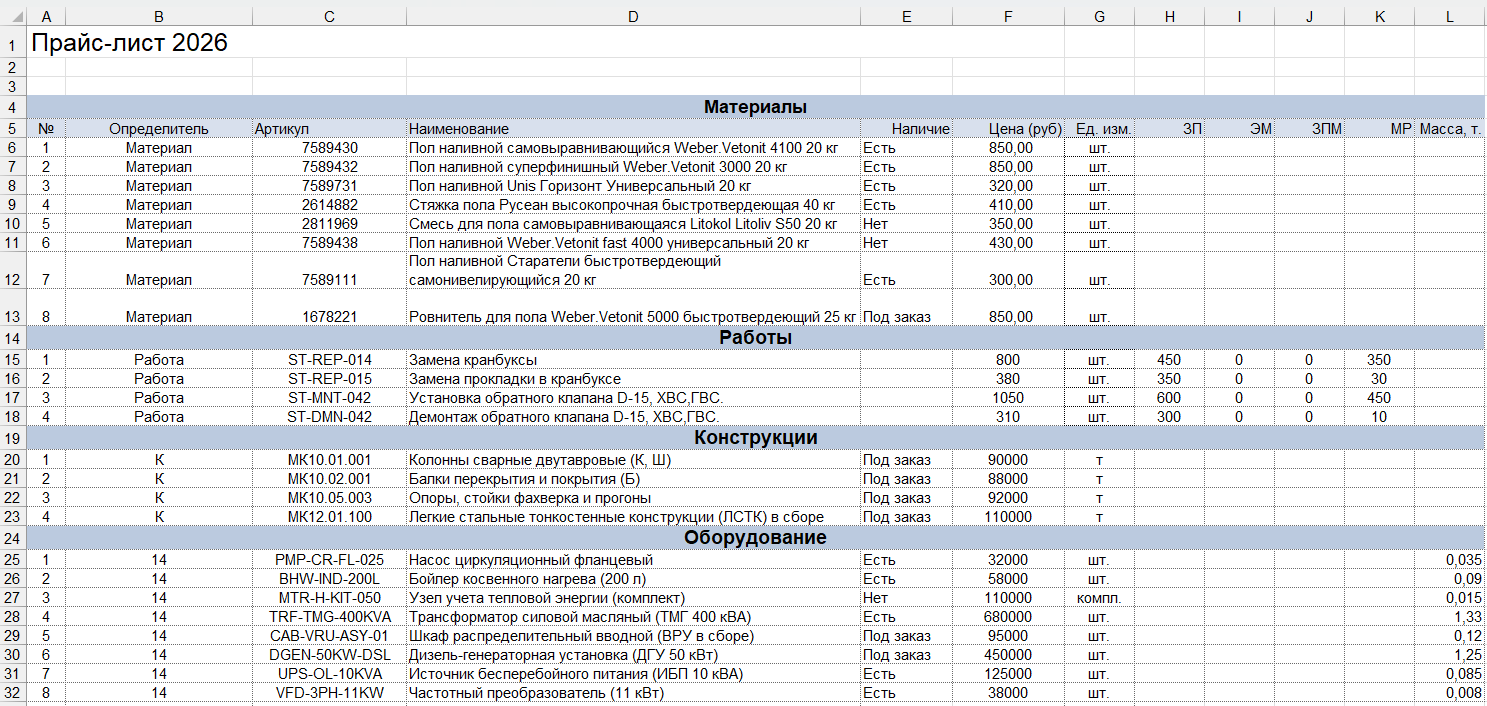Select the ЗП value 450

[1169, 360]
